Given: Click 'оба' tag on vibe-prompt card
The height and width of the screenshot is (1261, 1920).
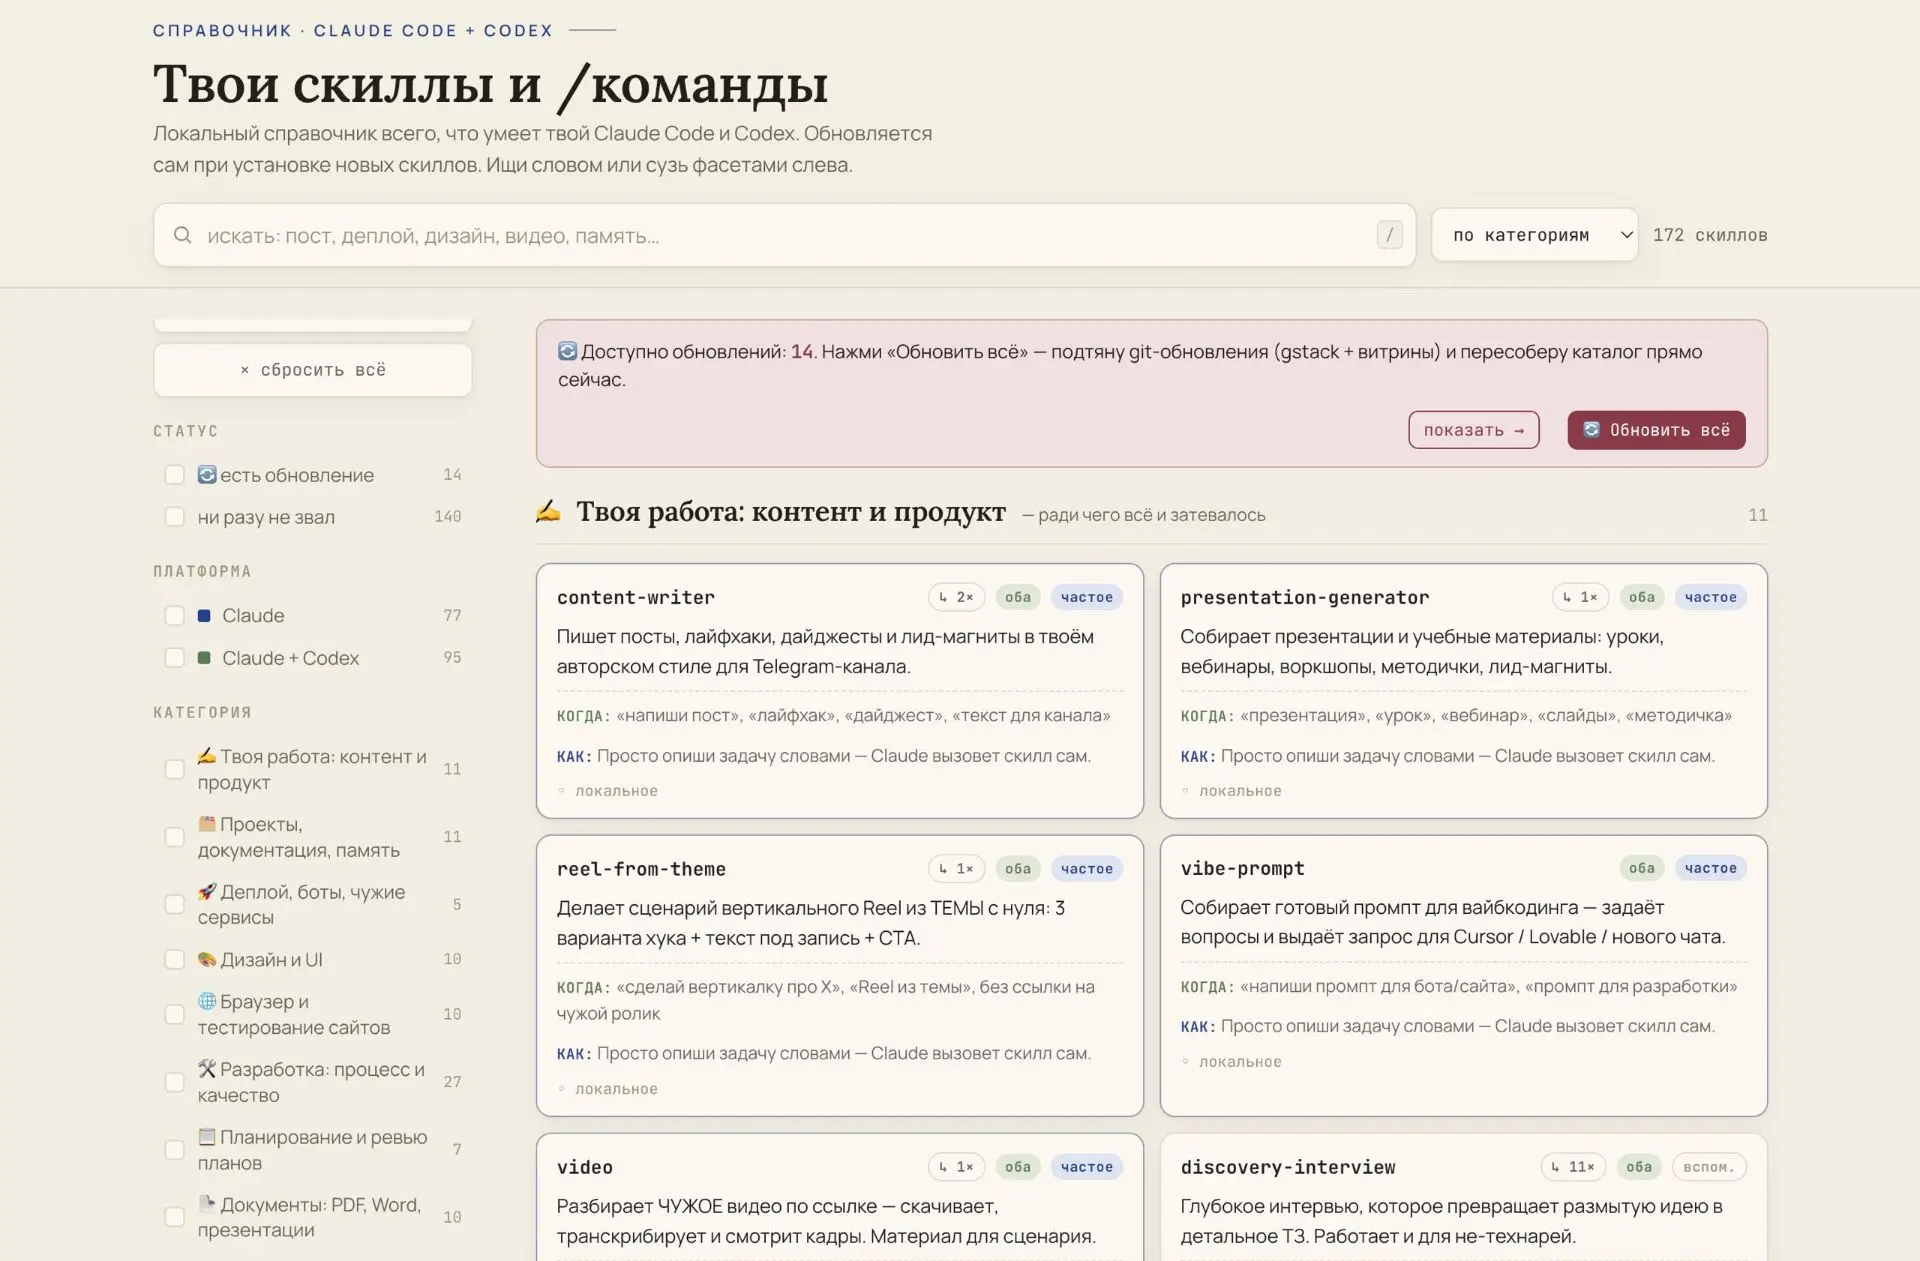Looking at the screenshot, I should (1641, 868).
